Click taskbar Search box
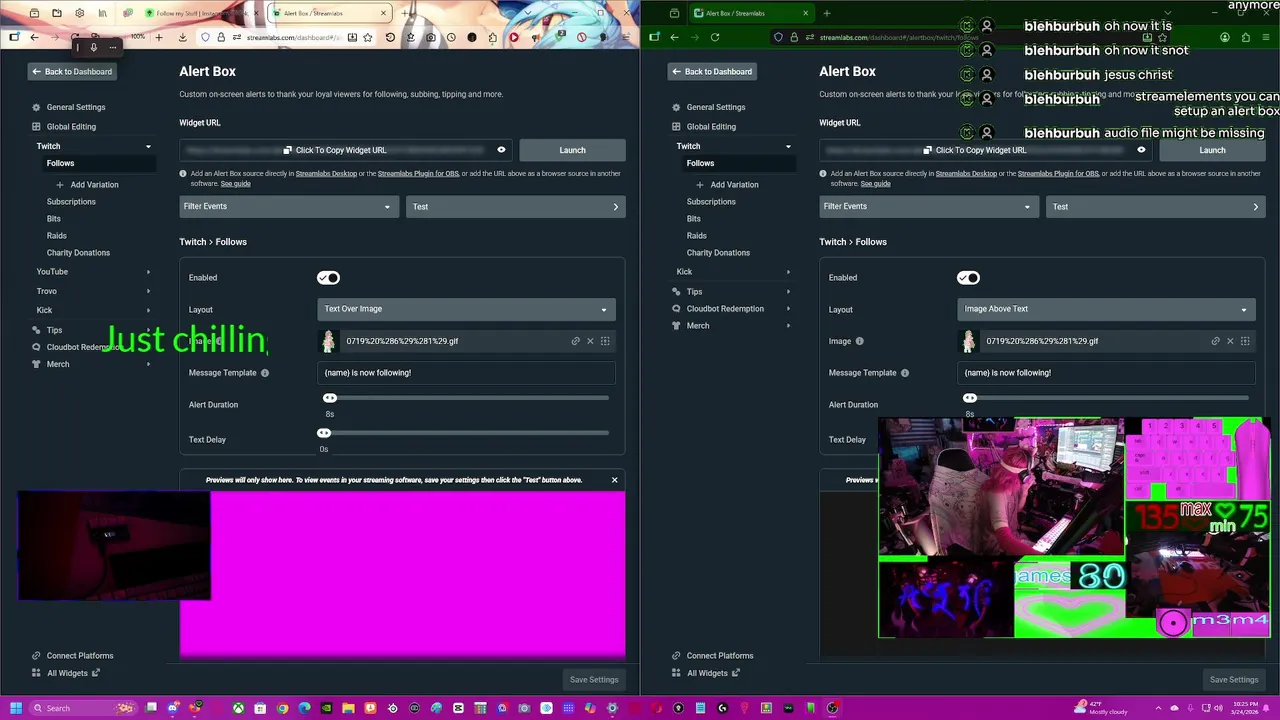 tap(85, 708)
